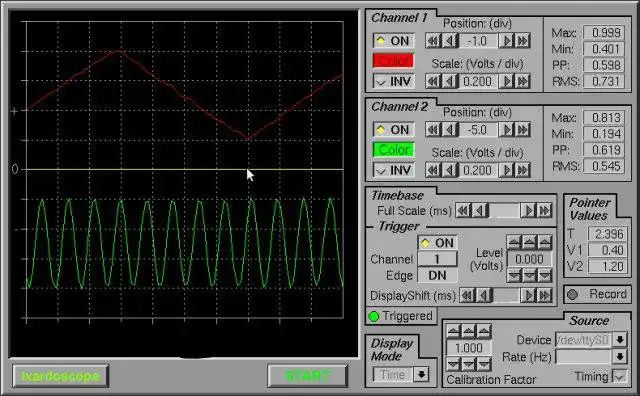The height and width of the screenshot is (396, 640).
Task: Lower trigger level with rightmost down arrow
Action: tap(545, 276)
